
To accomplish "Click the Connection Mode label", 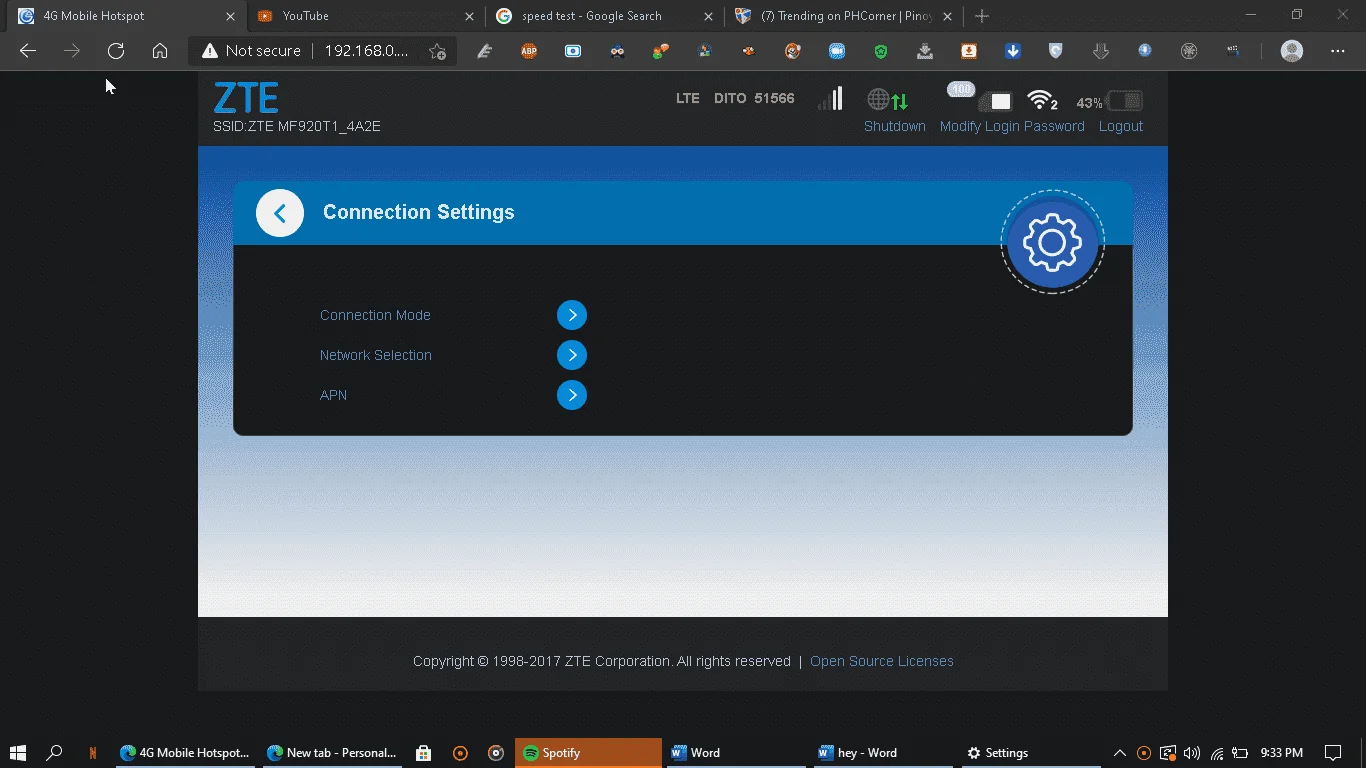I will (x=375, y=315).
